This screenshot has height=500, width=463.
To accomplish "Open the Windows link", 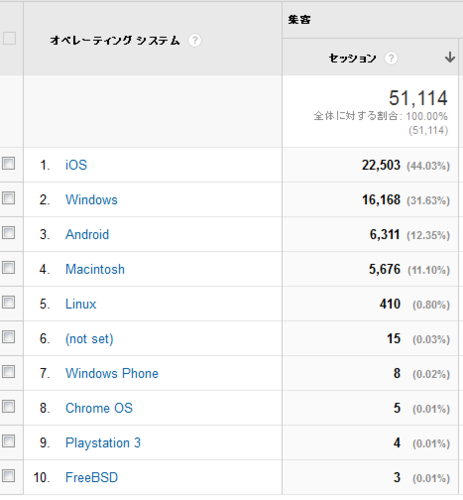I will pos(91,200).
